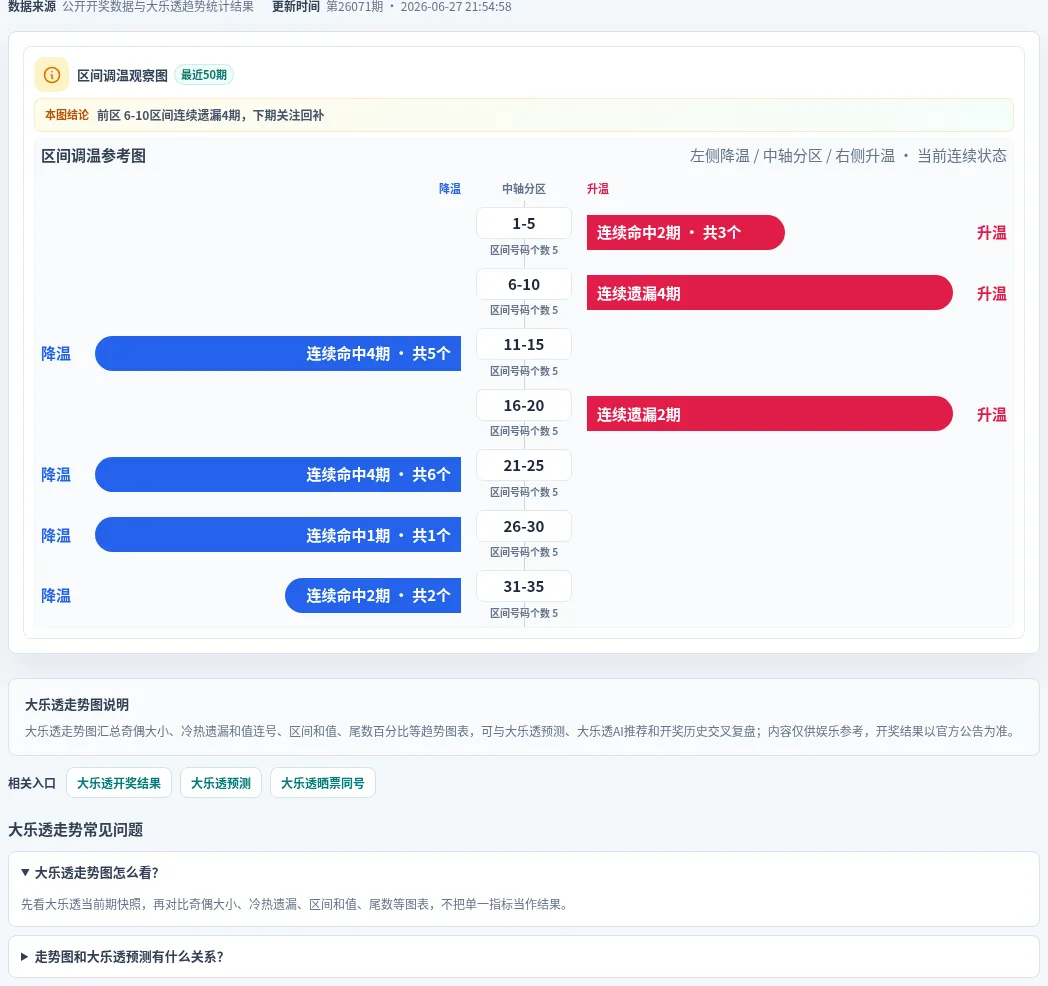Screen dimensions: 1048x986
Task: Click the 升温 label on the 16-20 row
Action: 992,414
